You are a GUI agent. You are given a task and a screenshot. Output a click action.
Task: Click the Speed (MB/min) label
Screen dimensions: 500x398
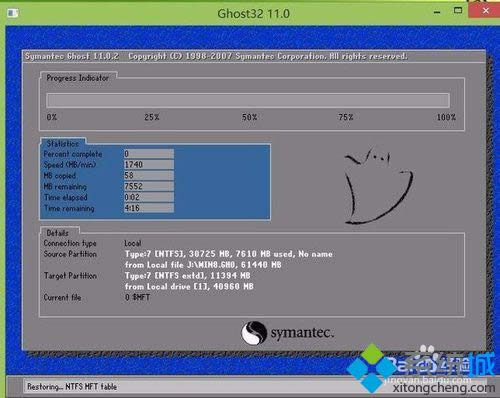point(70,165)
